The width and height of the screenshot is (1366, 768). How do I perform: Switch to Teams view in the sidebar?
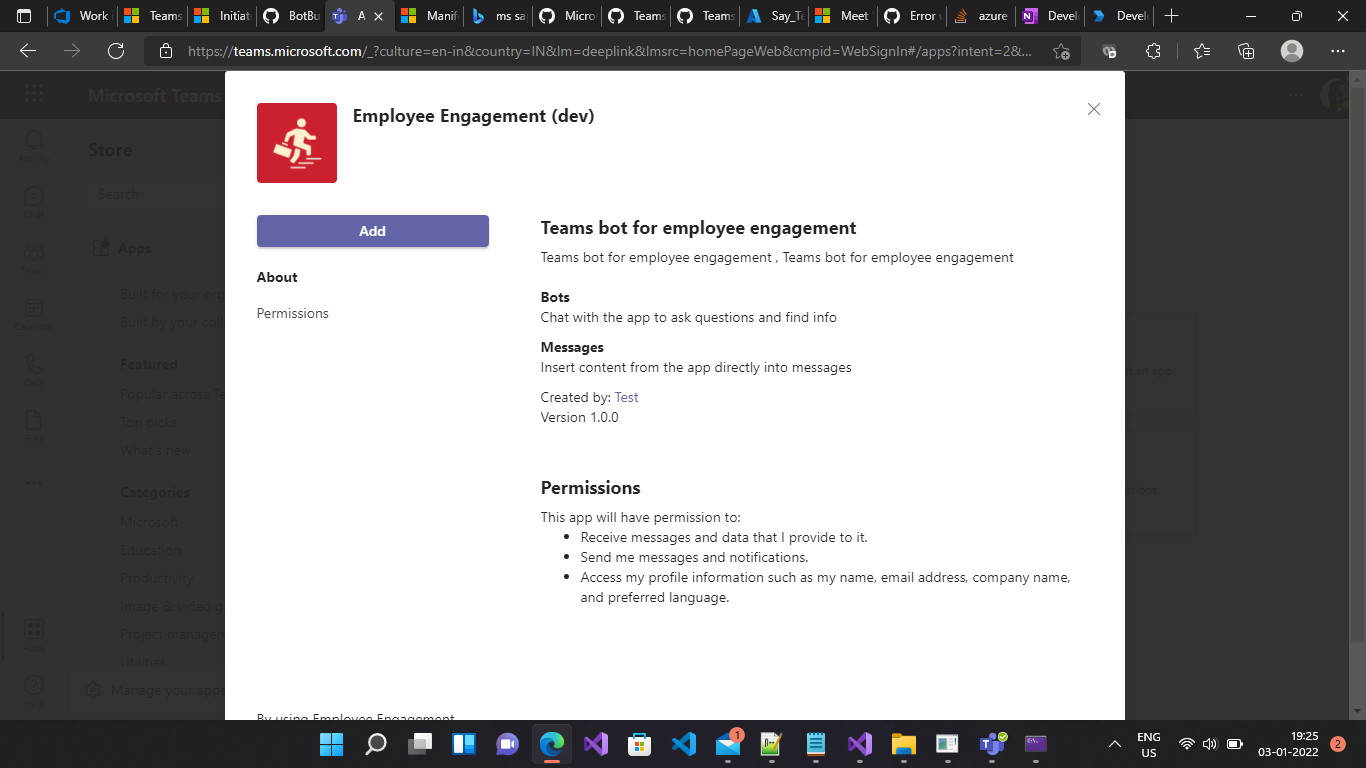(33, 258)
